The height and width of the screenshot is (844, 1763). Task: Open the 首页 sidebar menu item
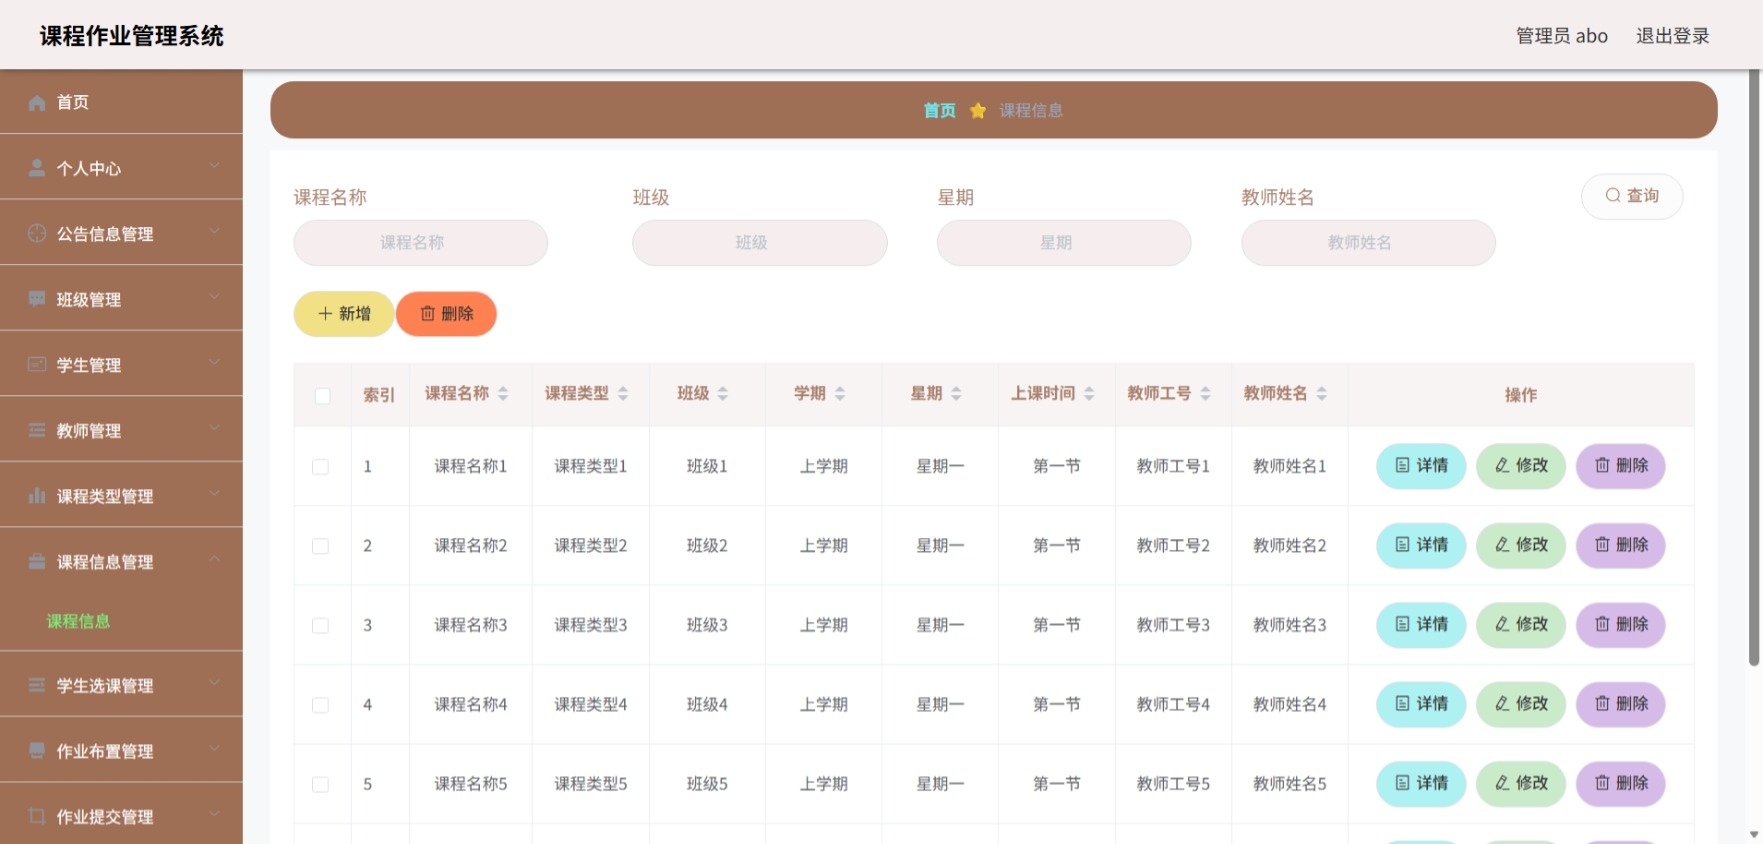(121, 102)
